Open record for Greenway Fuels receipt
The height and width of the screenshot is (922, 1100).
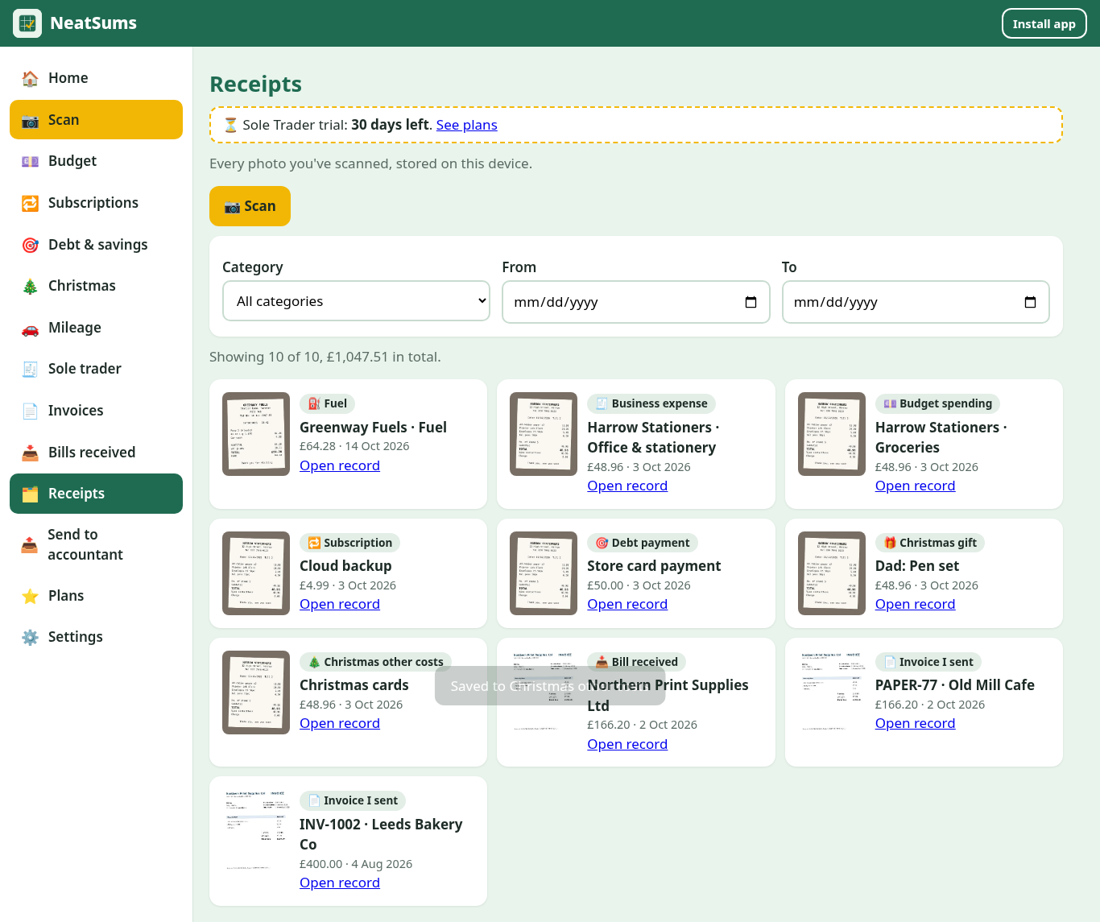click(340, 465)
